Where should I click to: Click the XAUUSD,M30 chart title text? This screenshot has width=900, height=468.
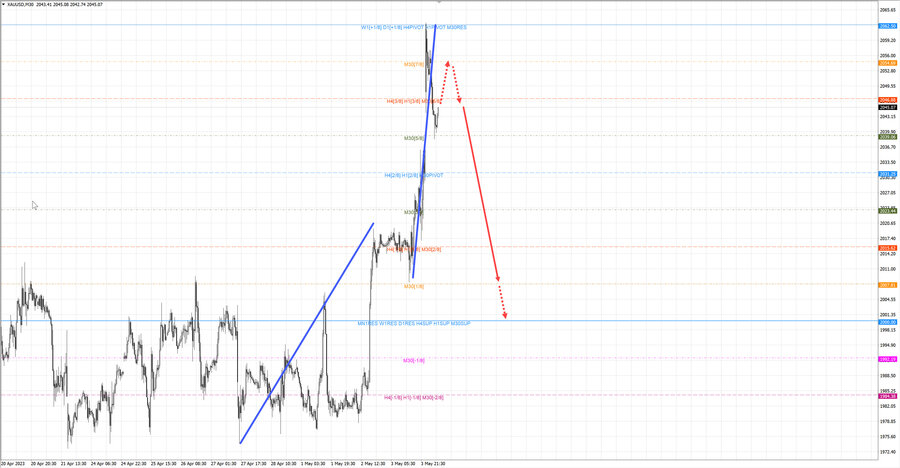20,4
